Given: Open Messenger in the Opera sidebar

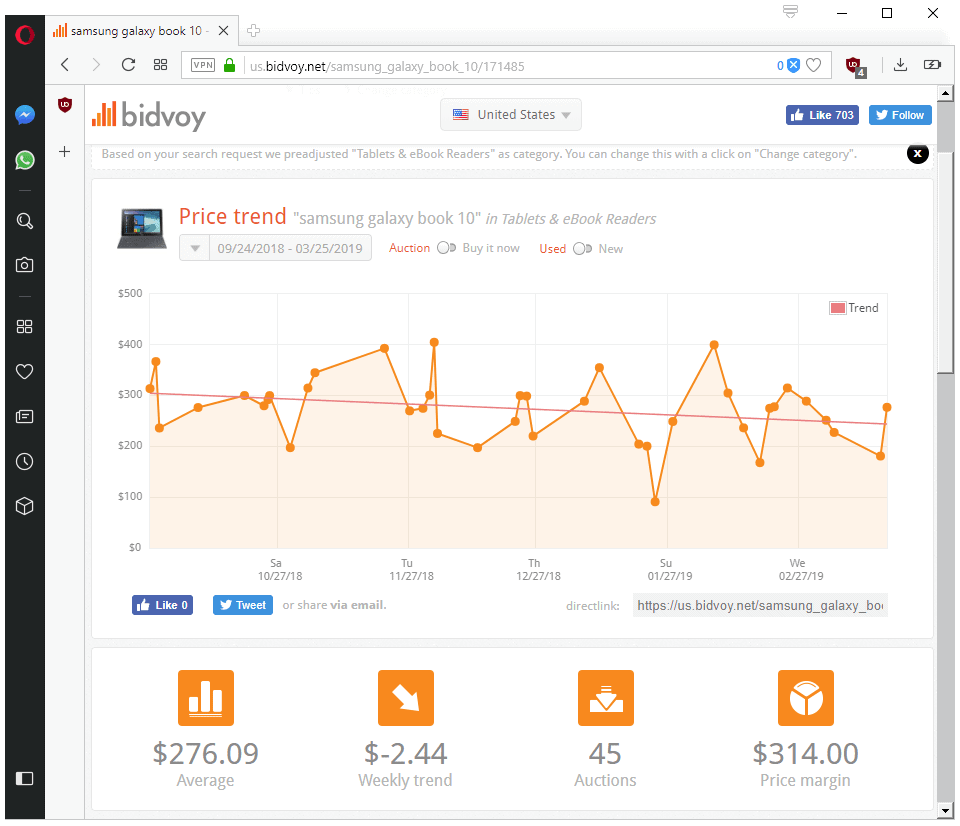Looking at the screenshot, I should coord(25,115).
